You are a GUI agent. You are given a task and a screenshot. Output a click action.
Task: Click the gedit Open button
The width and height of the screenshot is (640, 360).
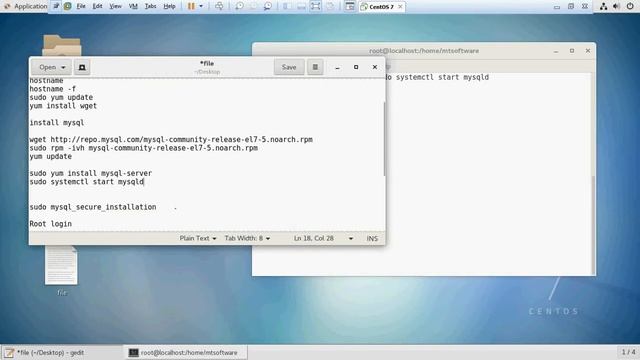(x=48, y=67)
